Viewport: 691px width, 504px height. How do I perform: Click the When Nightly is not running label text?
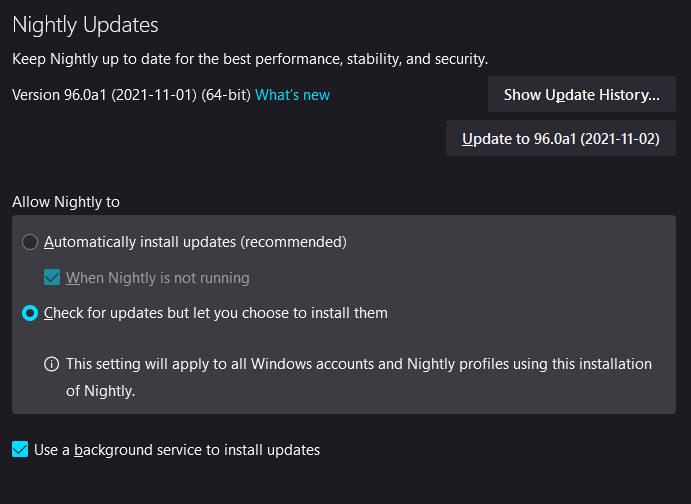coord(158,278)
